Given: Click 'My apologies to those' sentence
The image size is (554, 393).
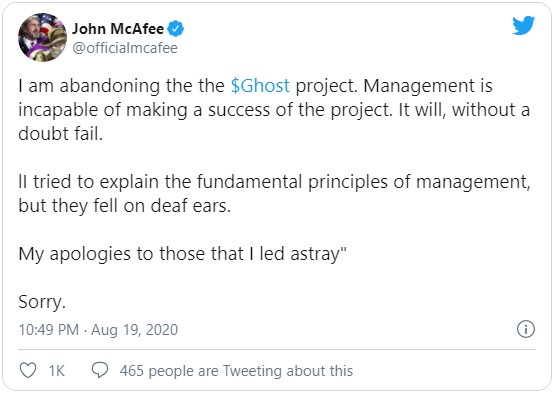Looking at the screenshot, I should pyautogui.click(x=182, y=254).
